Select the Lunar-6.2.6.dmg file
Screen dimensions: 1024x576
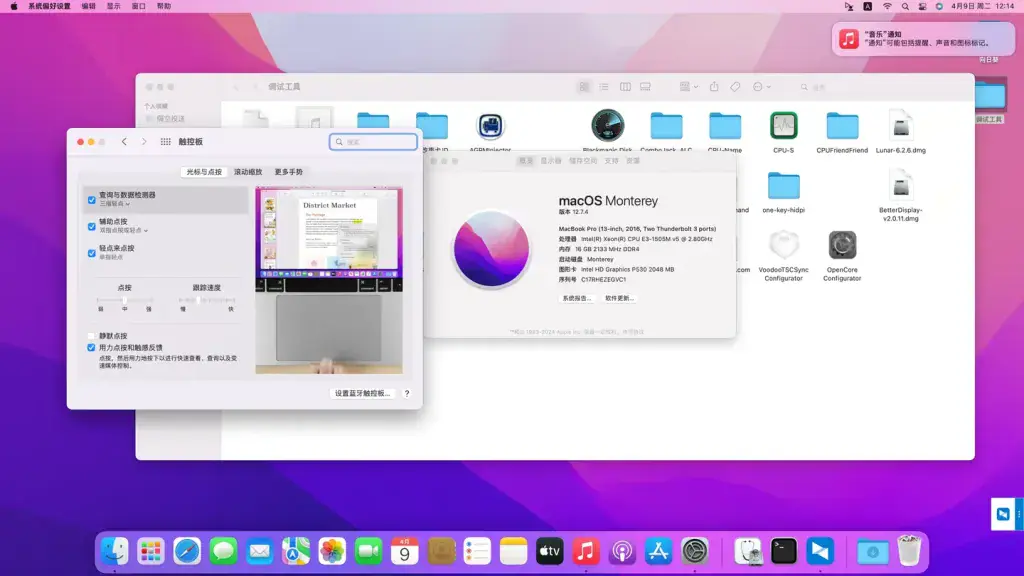[901, 125]
